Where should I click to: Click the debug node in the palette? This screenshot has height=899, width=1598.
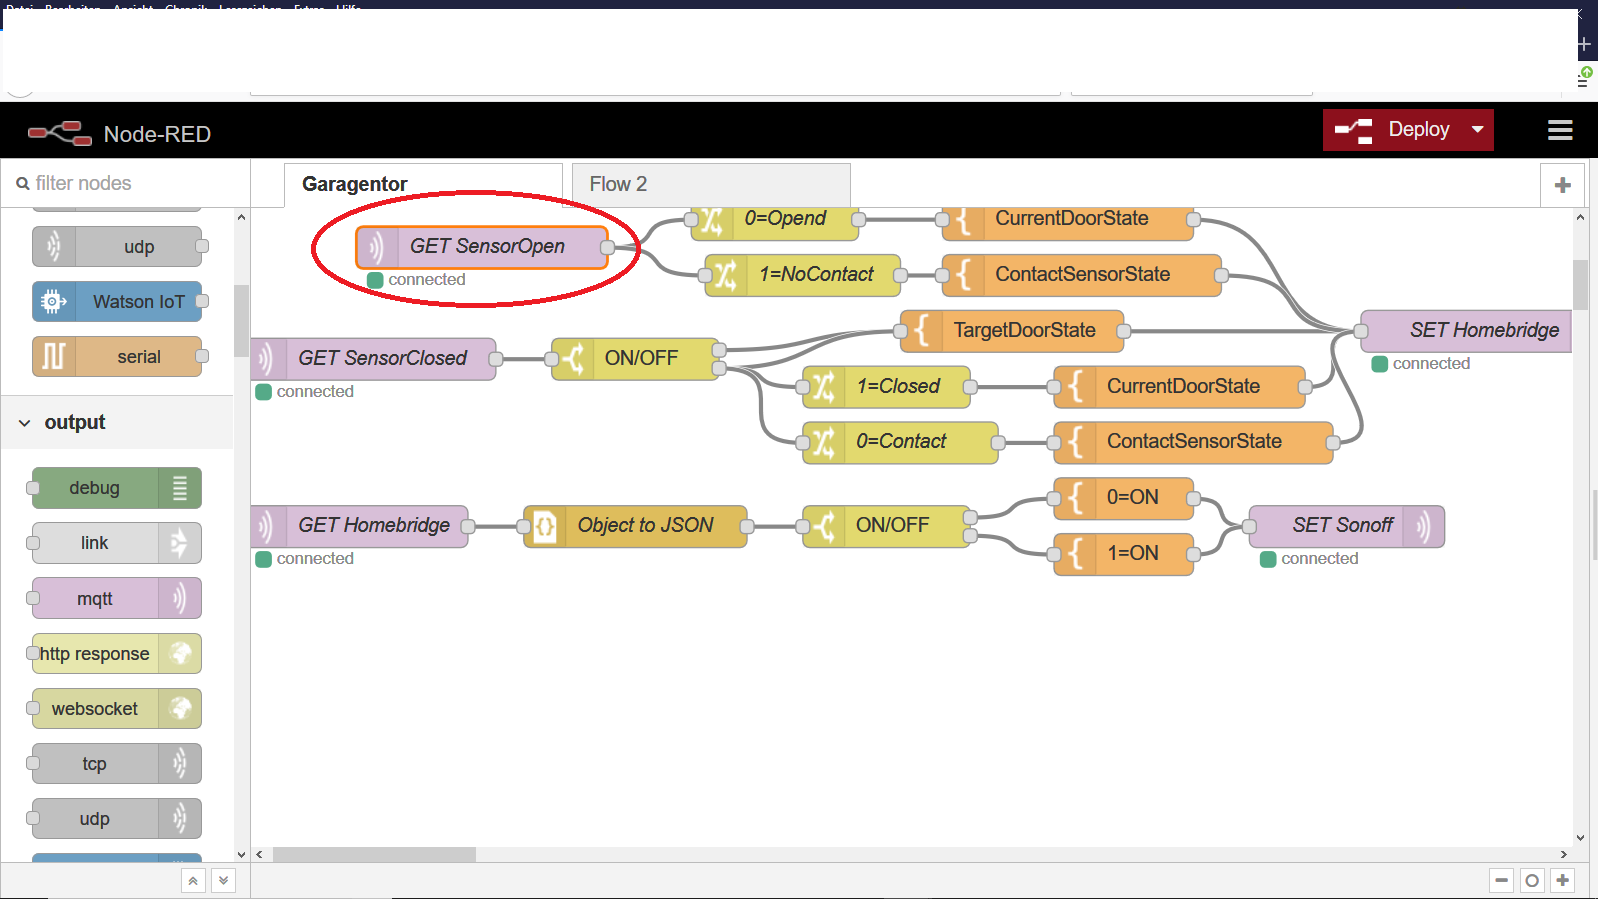point(116,488)
